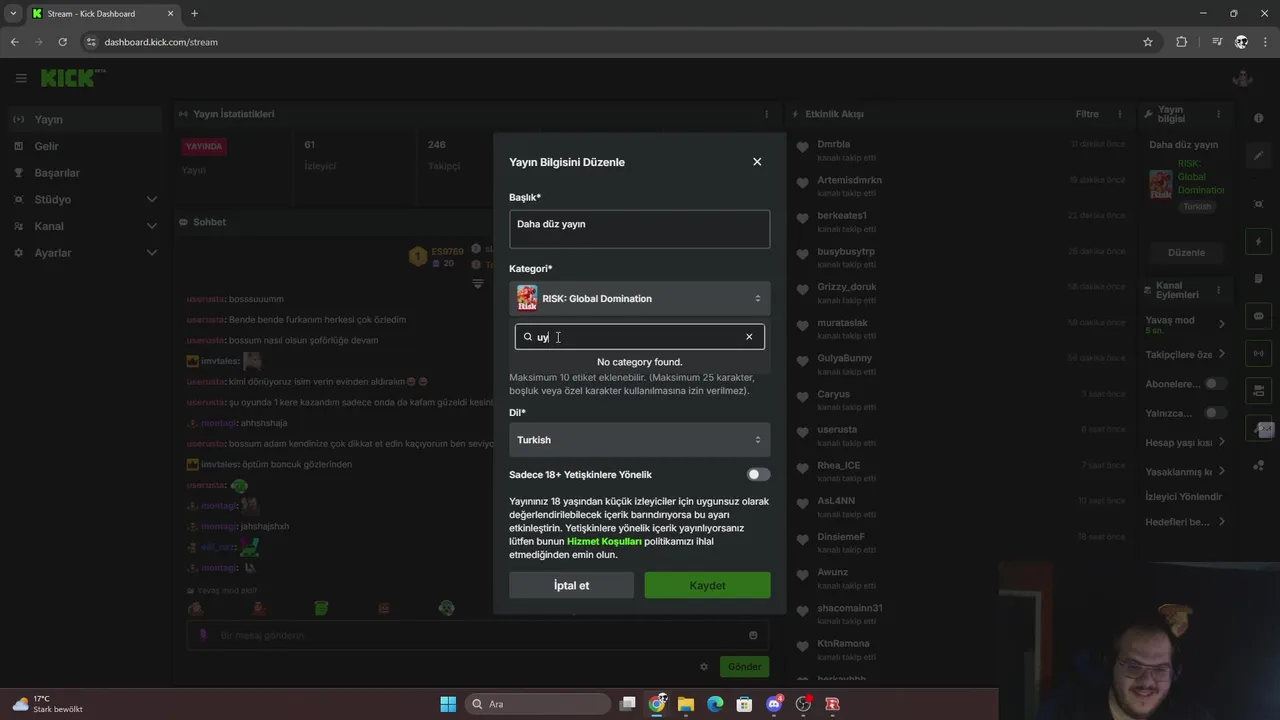
Task: Open the browser extensions puzzle icon
Action: click(1182, 42)
